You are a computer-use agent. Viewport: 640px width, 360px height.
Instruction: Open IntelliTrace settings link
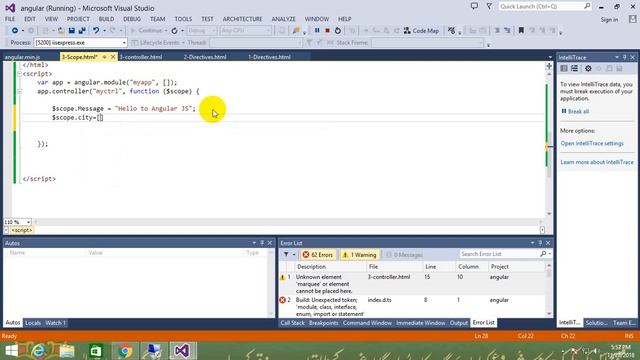pyautogui.click(x=592, y=143)
